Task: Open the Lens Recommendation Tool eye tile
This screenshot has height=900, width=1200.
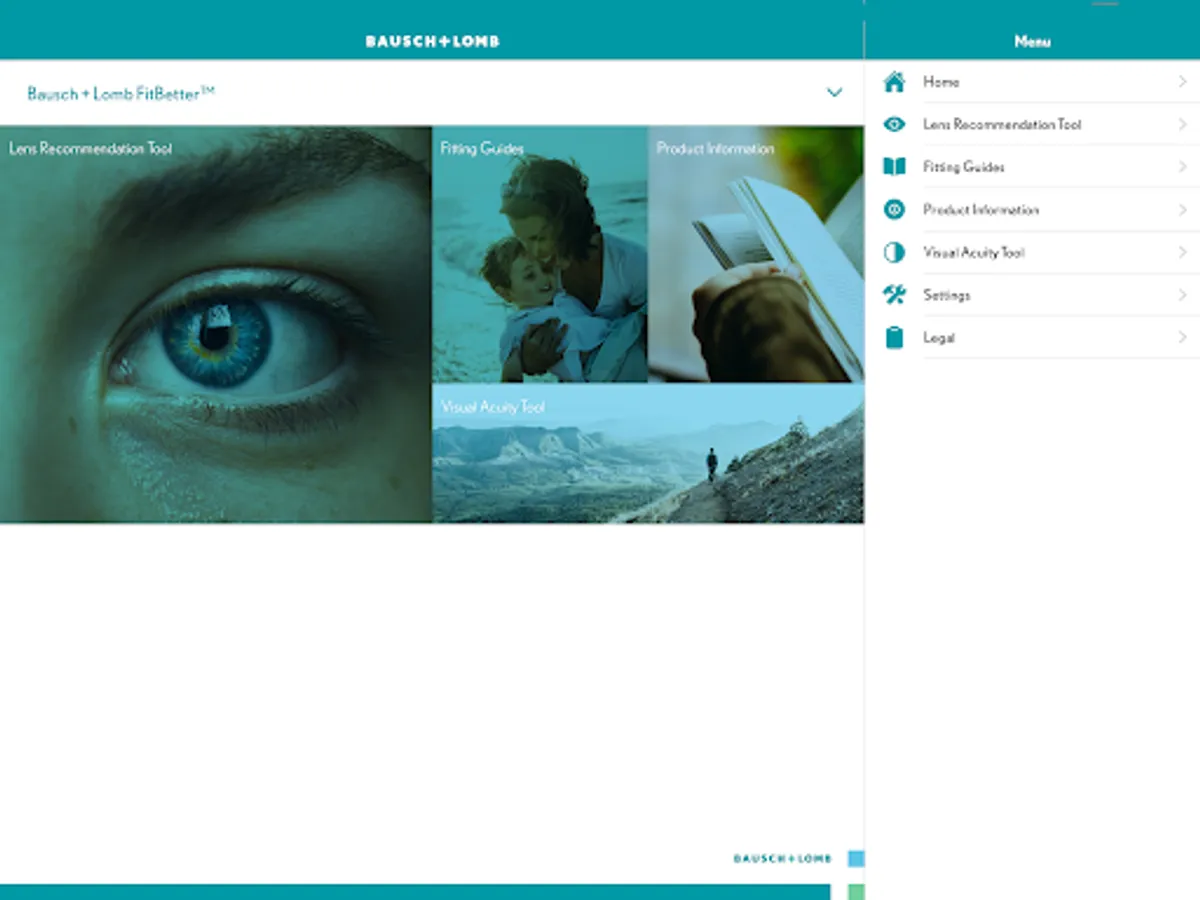Action: tap(216, 324)
